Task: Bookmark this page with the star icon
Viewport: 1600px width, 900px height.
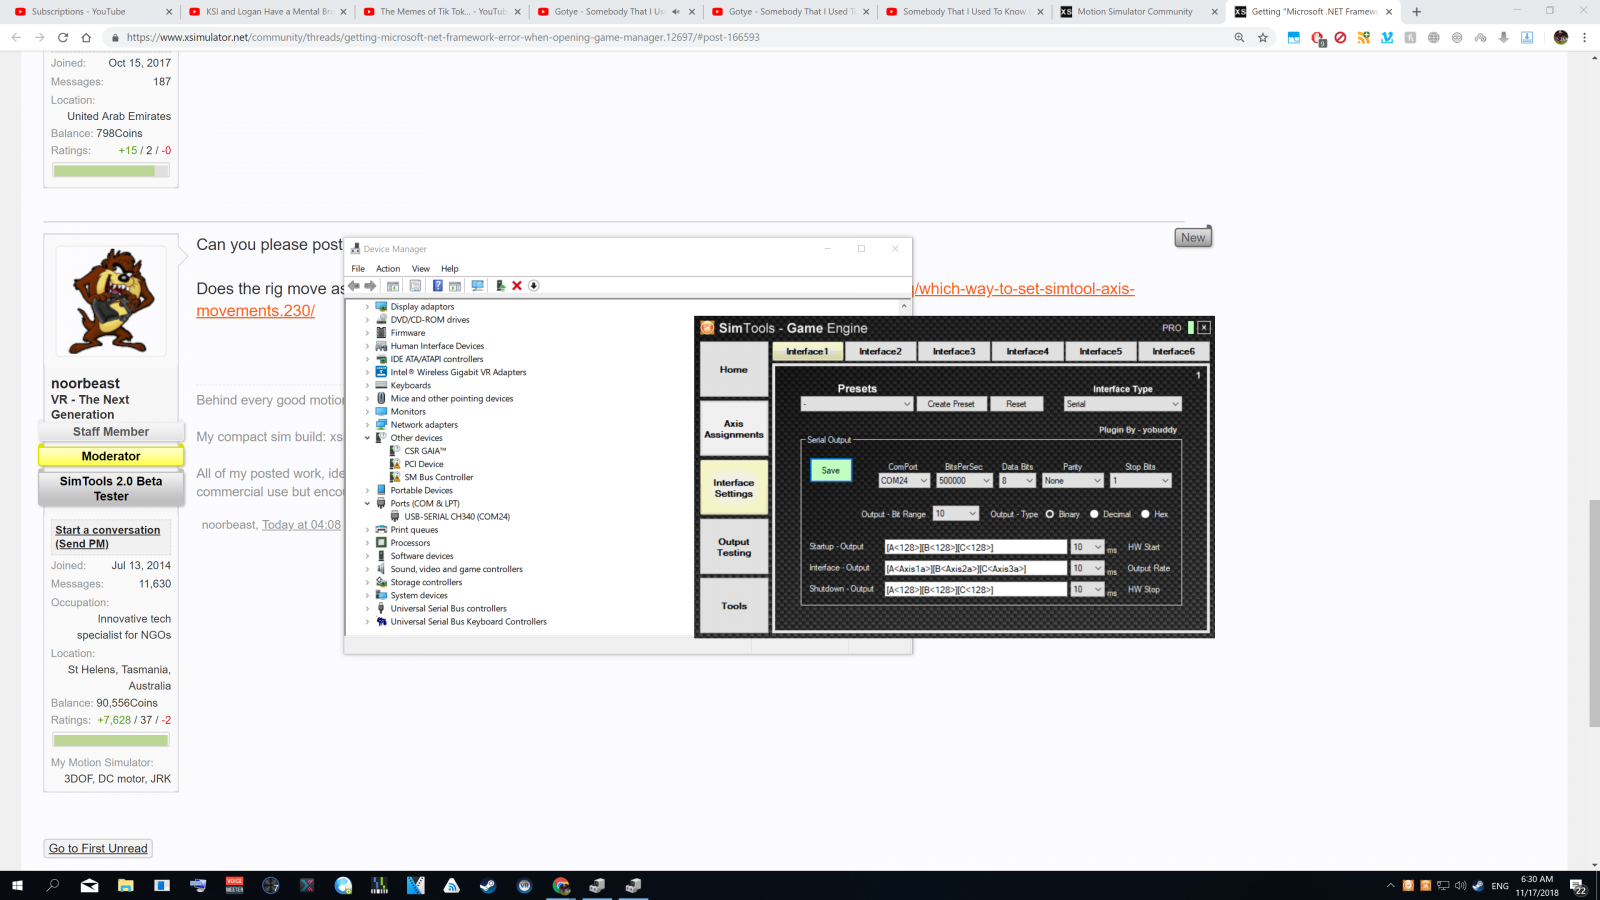Action: pos(1263,37)
